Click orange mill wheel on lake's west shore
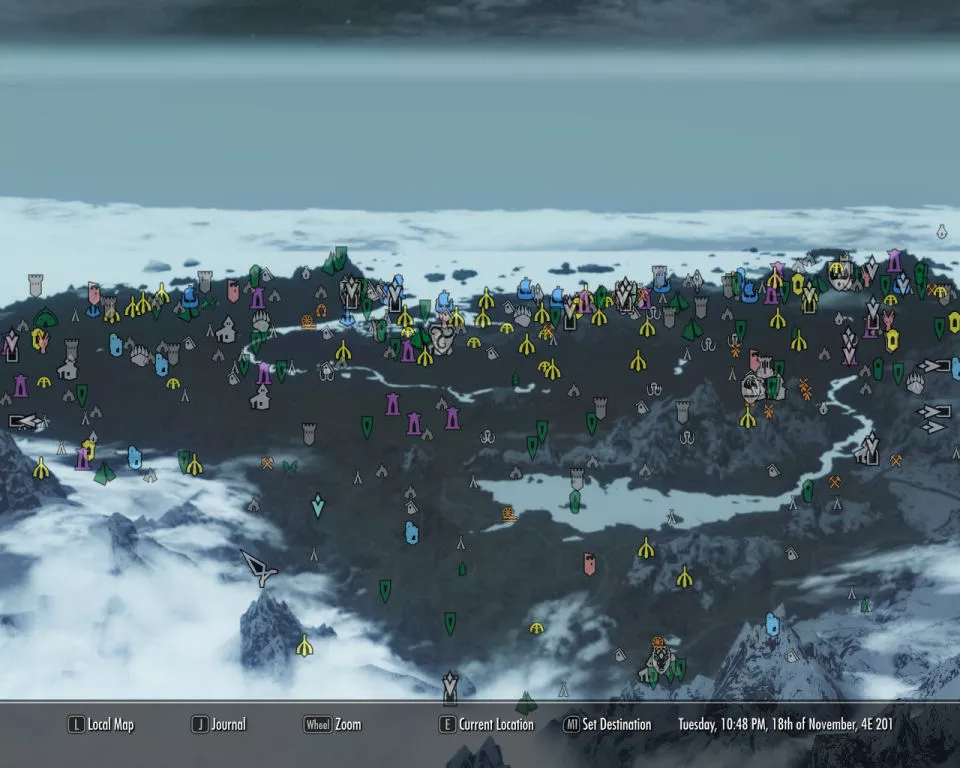The image size is (960, 768). click(x=508, y=513)
